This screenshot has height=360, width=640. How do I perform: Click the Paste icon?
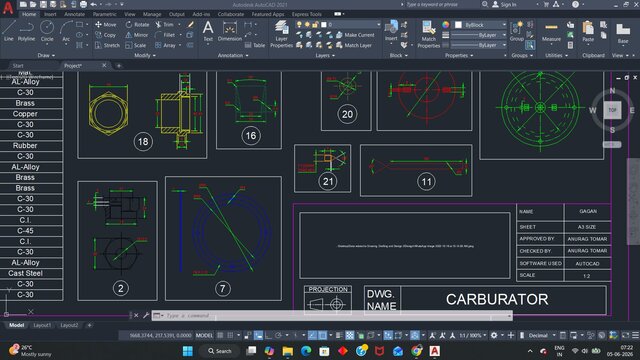point(588,32)
